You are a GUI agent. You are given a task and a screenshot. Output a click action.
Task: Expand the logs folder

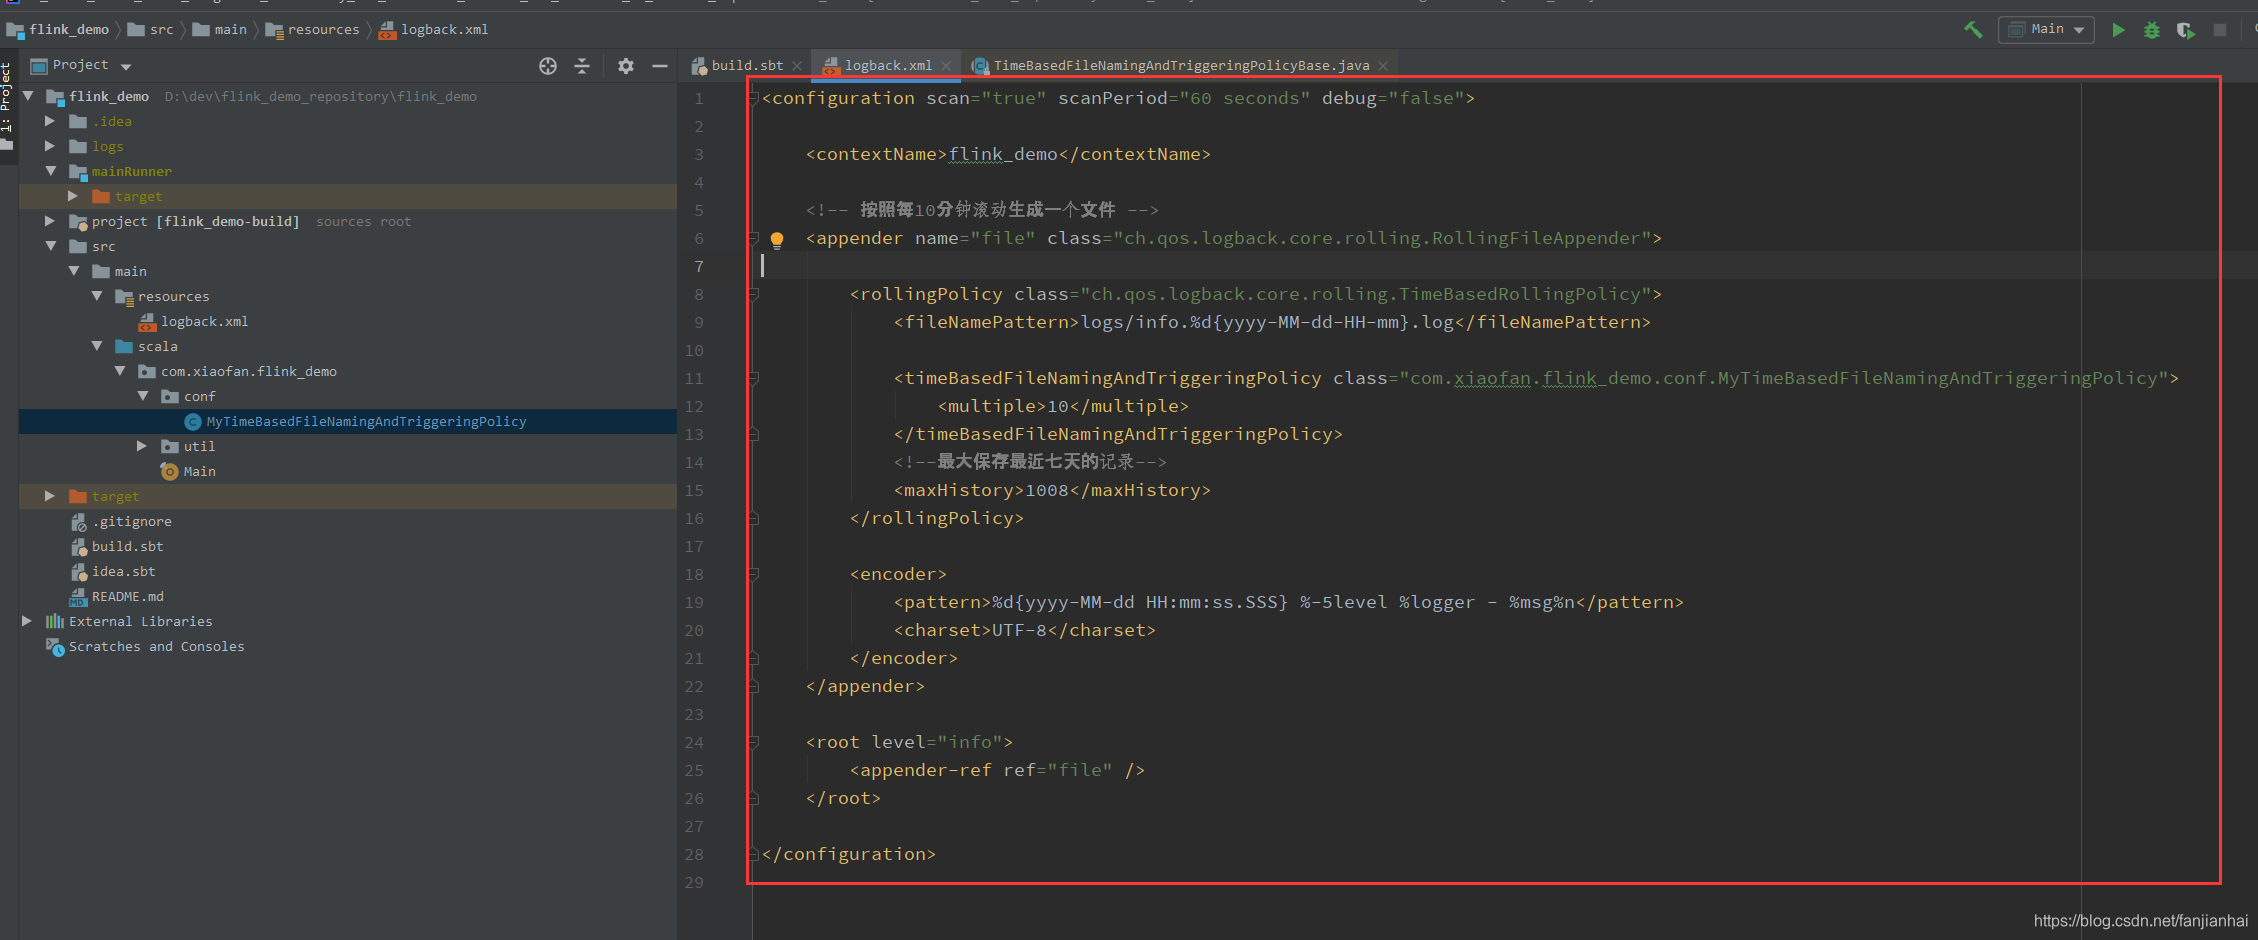click(x=50, y=146)
